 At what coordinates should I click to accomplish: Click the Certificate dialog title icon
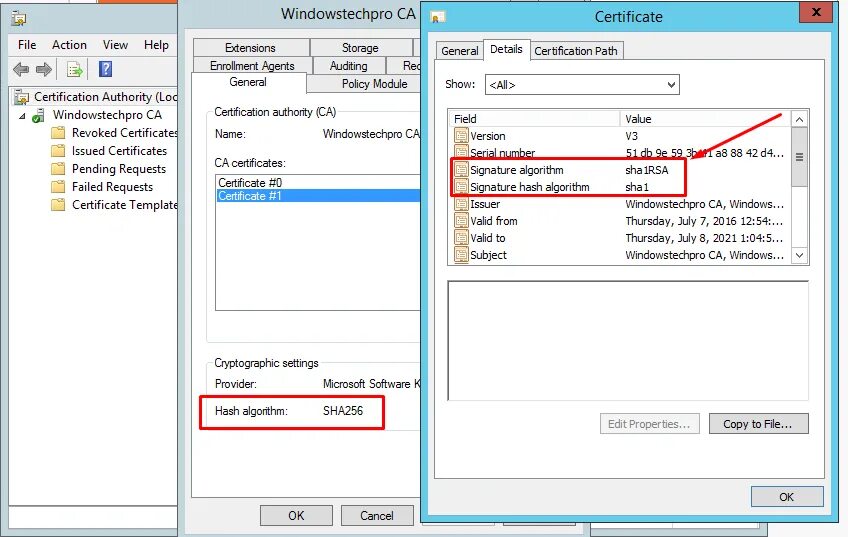point(437,17)
